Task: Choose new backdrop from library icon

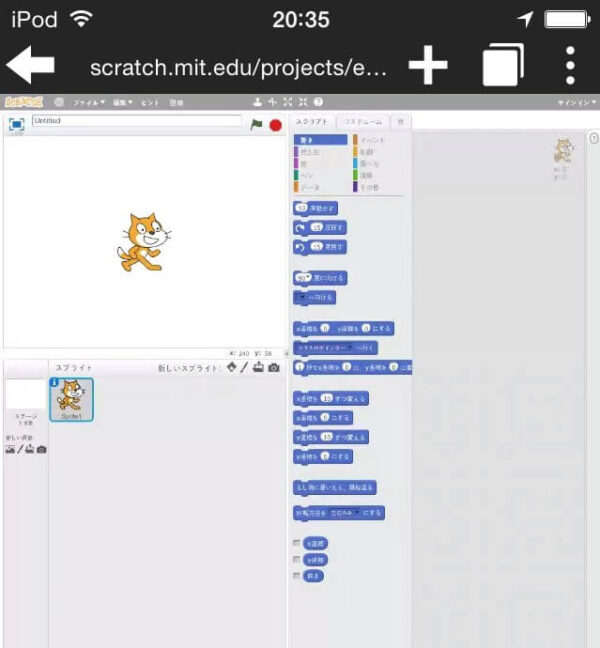Action: point(10,449)
